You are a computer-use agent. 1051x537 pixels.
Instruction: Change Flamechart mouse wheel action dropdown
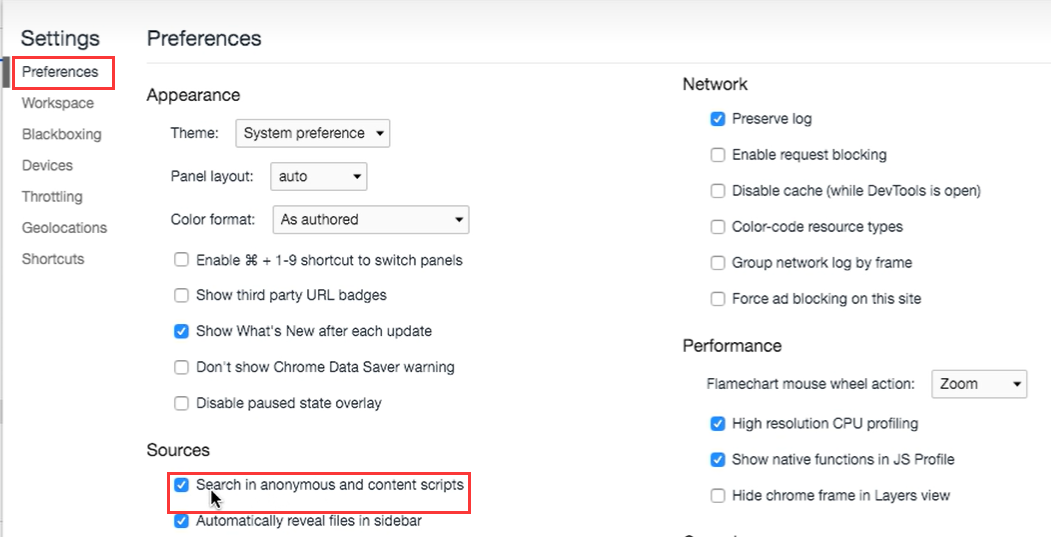979,383
